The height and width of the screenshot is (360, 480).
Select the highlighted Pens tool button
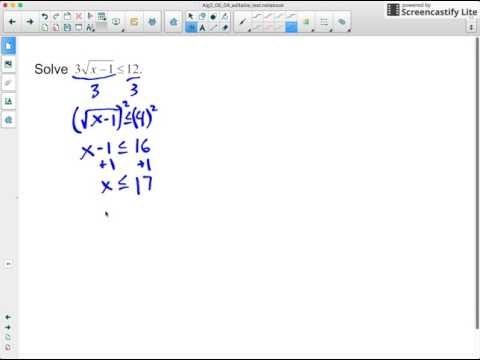191,28
